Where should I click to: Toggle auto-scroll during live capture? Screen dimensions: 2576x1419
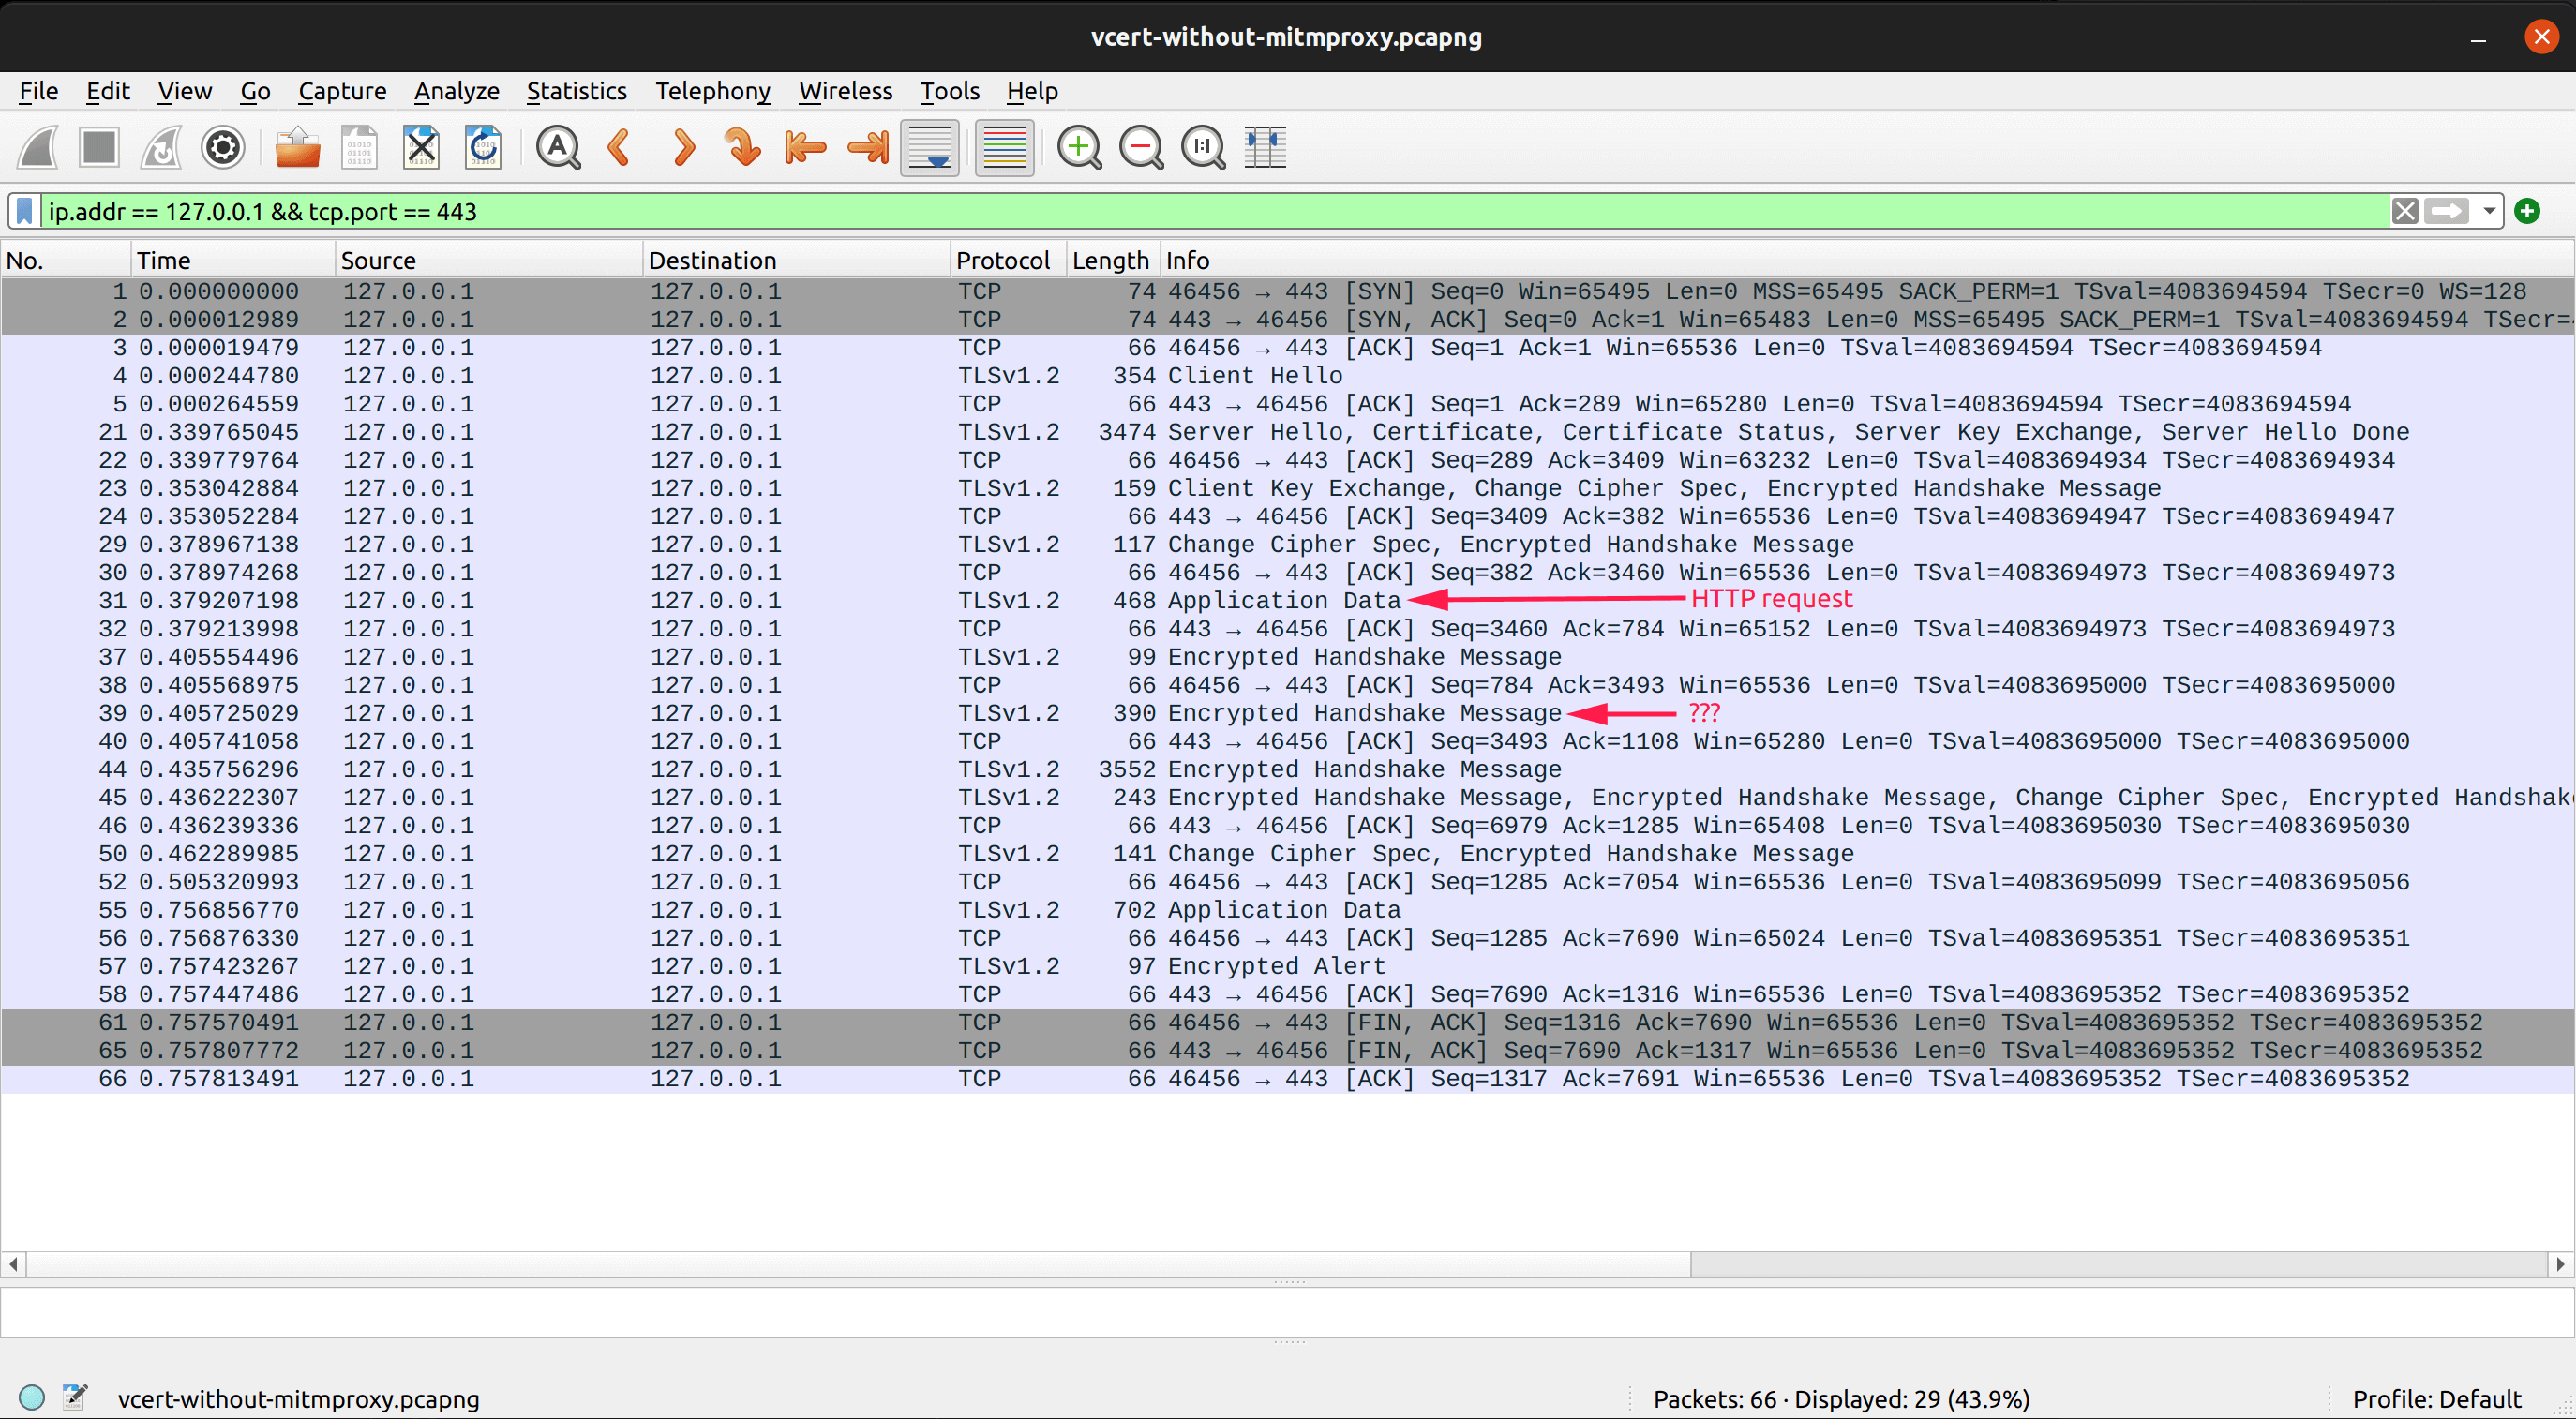pos(930,148)
